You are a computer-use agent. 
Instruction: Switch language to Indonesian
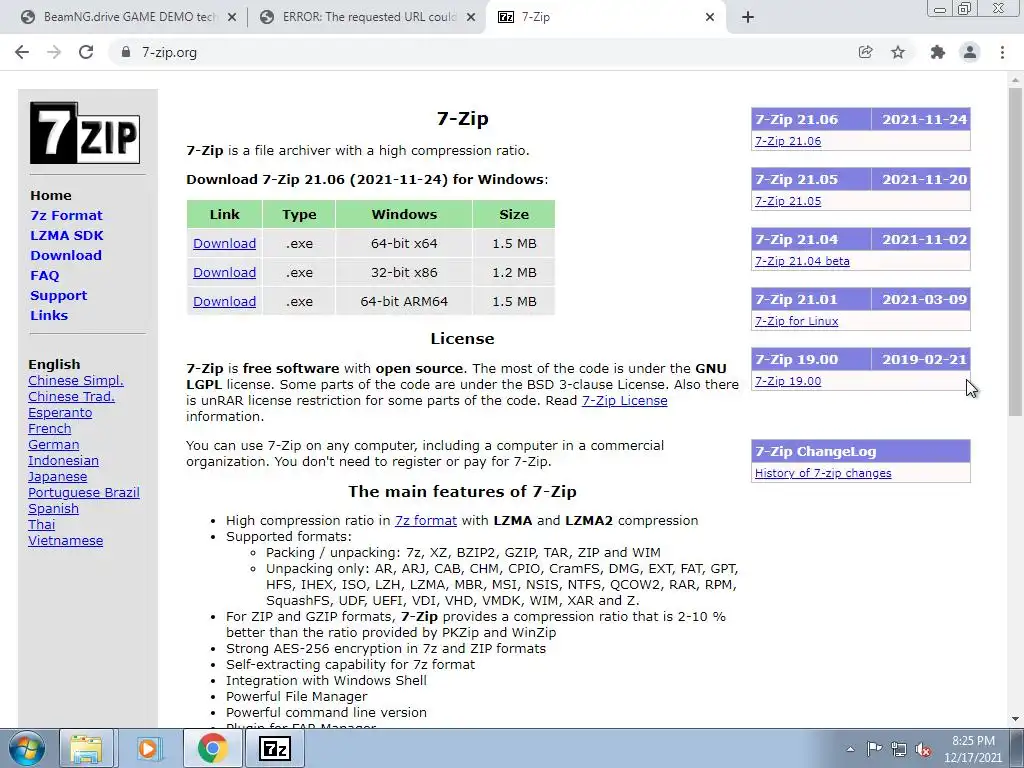tap(63, 460)
